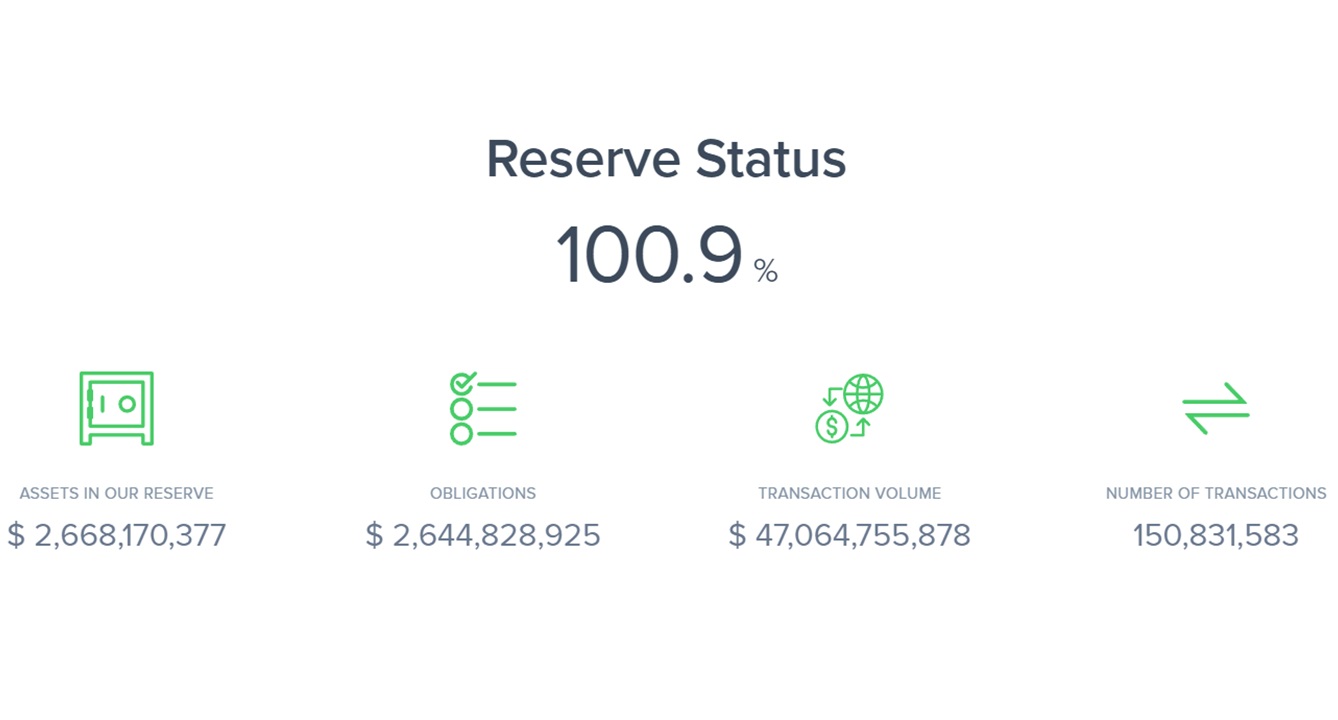
Task: Select the Transaction Volume label
Action: pyautogui.click(x=849, y=493)
